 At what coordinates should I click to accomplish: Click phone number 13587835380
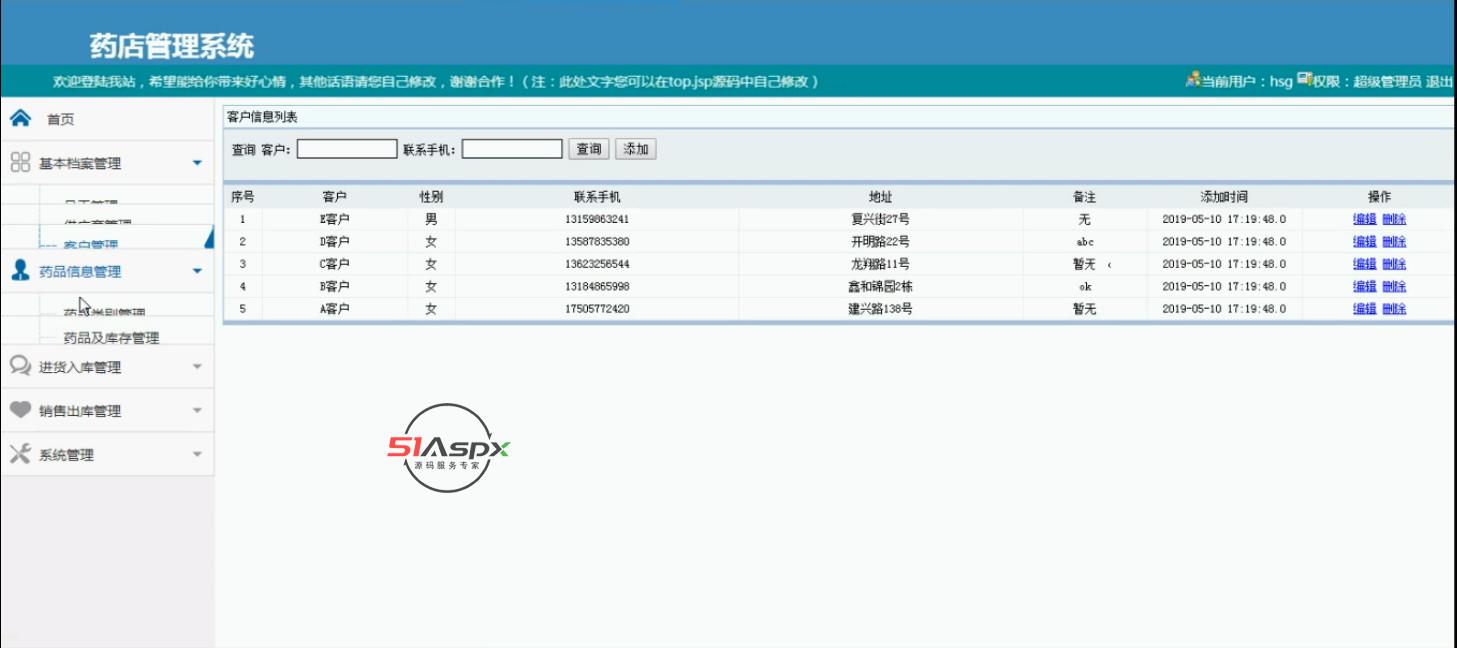[x=597, y=241]
